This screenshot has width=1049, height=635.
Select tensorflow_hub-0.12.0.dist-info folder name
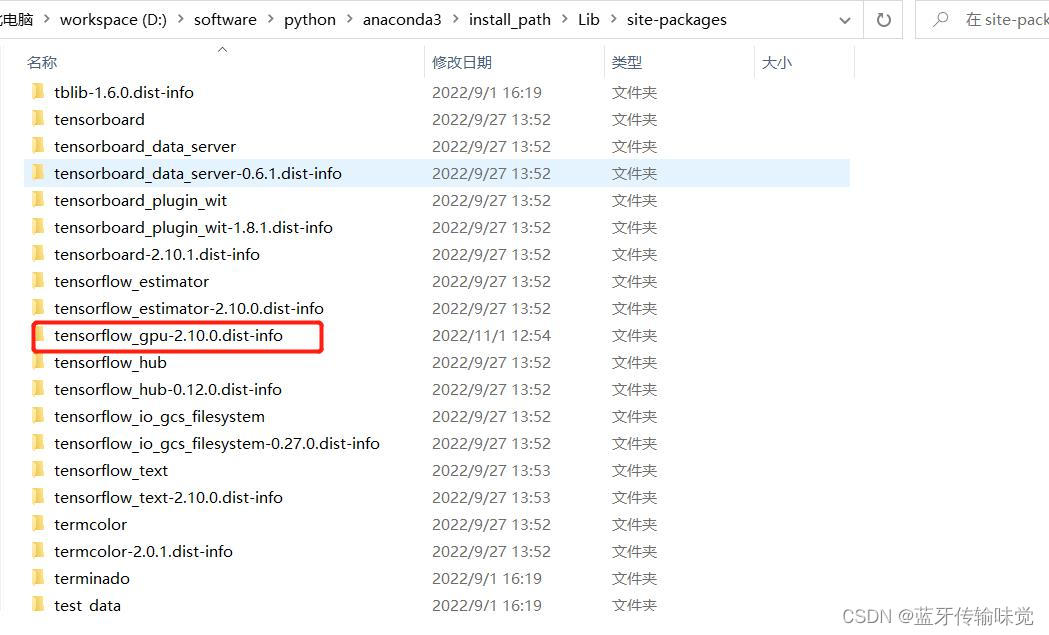point(168,389)
